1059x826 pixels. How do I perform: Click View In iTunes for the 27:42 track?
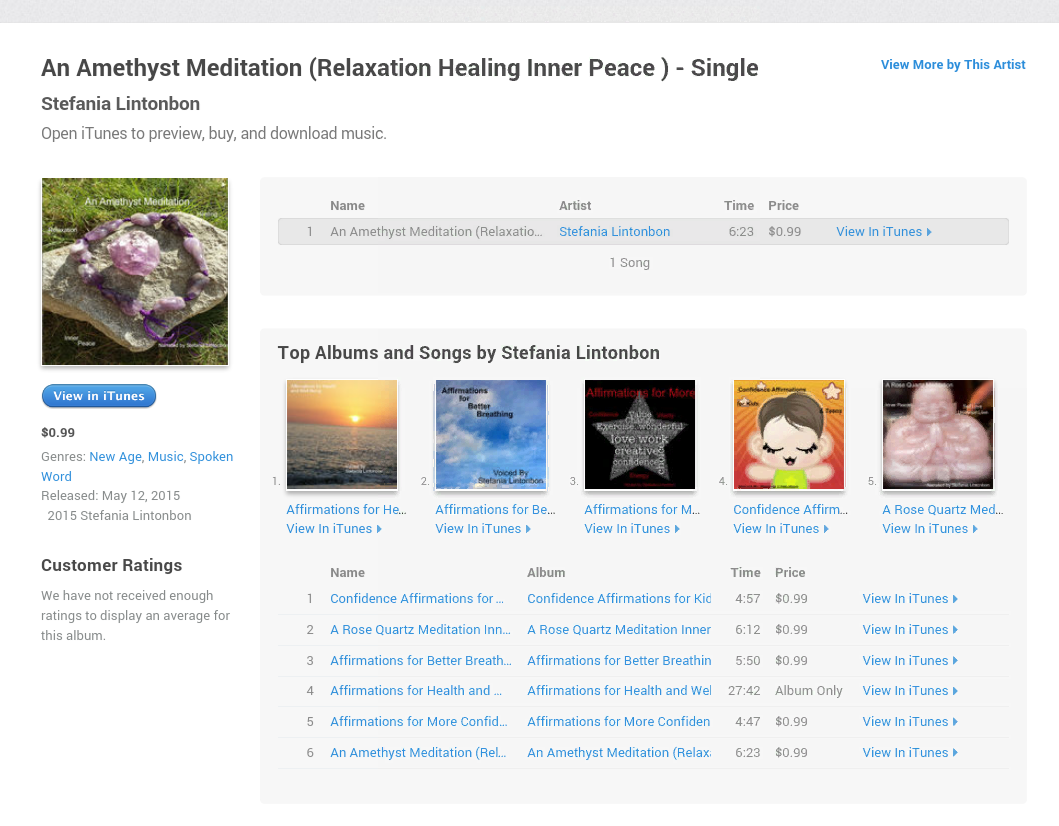909,691
